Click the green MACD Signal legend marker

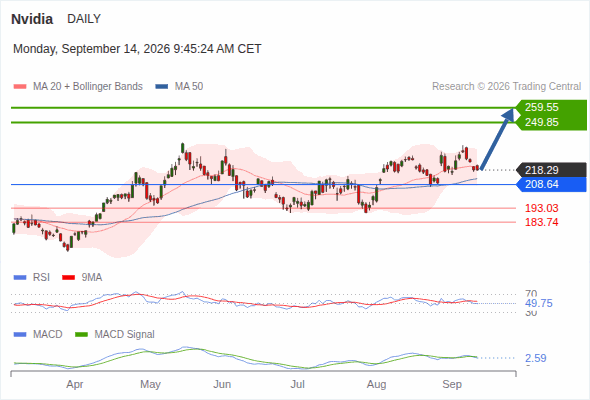(81, 335)
